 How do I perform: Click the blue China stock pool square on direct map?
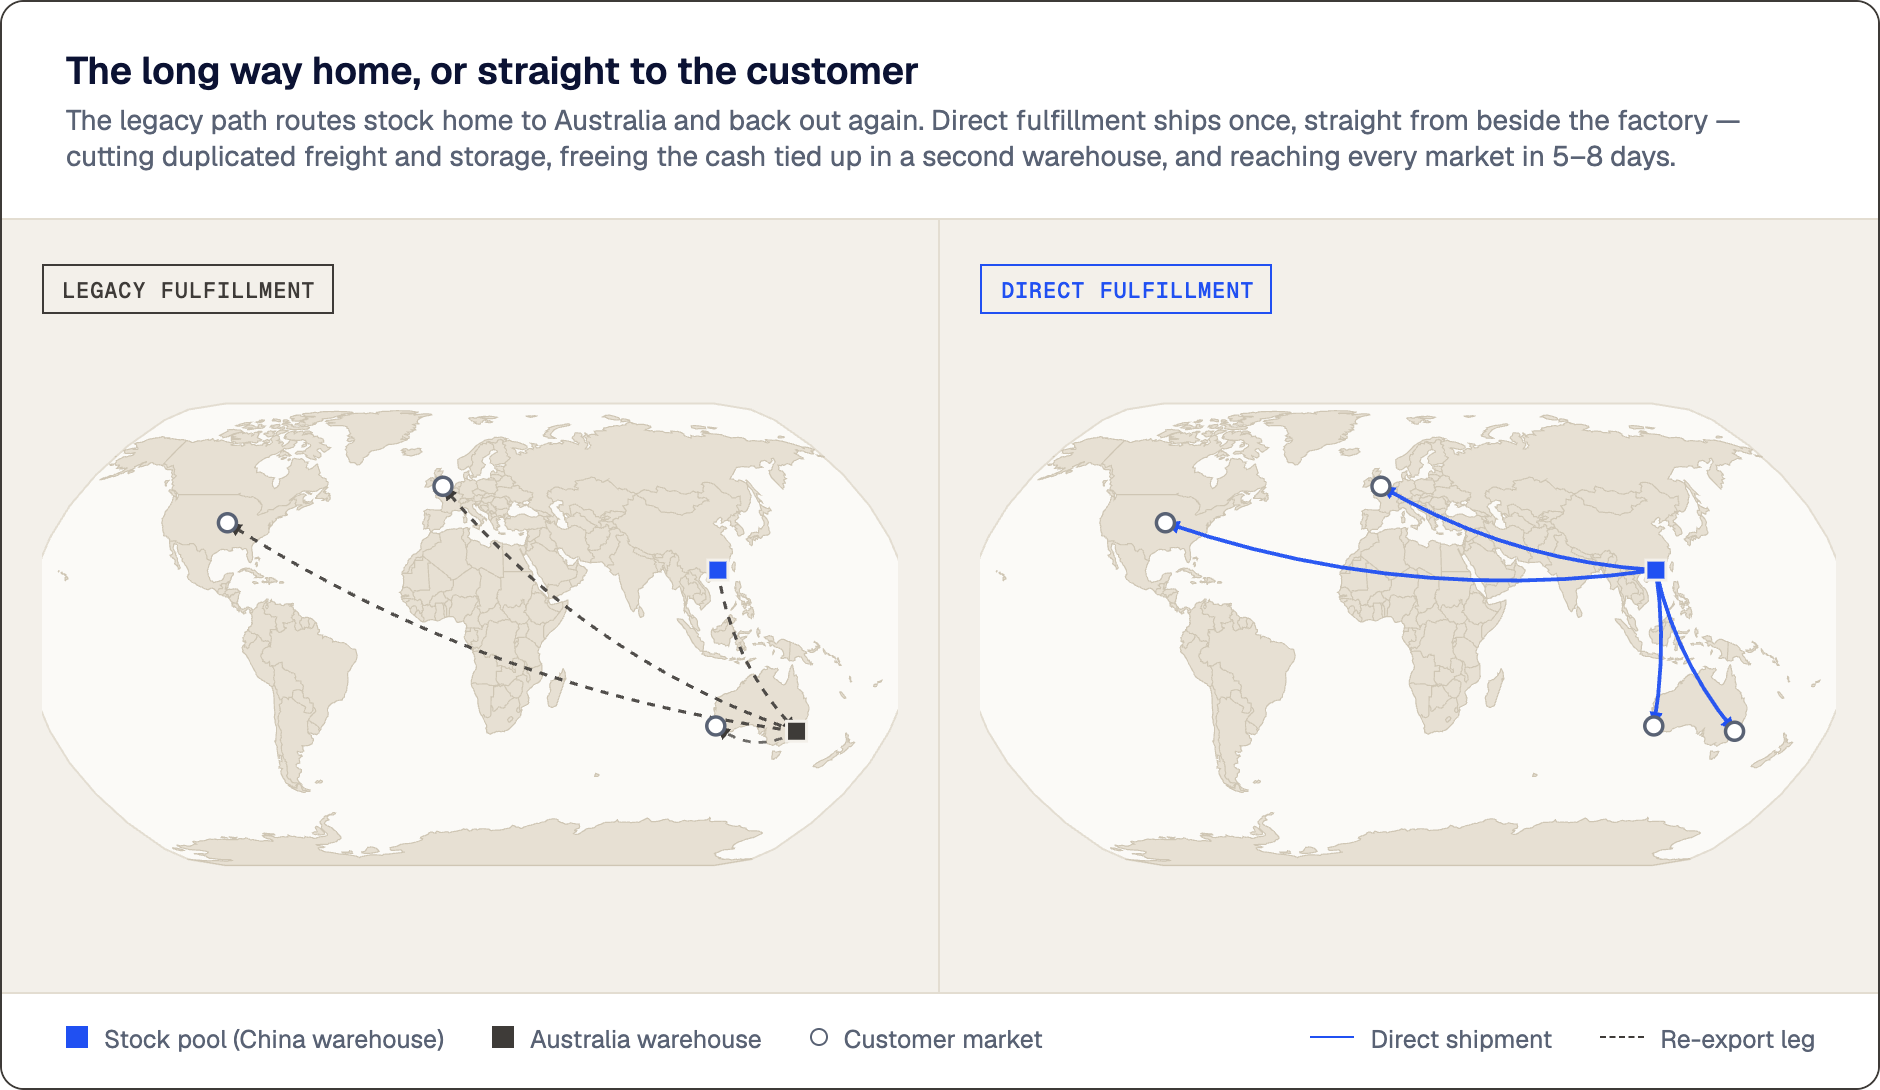pos(1656,570)
